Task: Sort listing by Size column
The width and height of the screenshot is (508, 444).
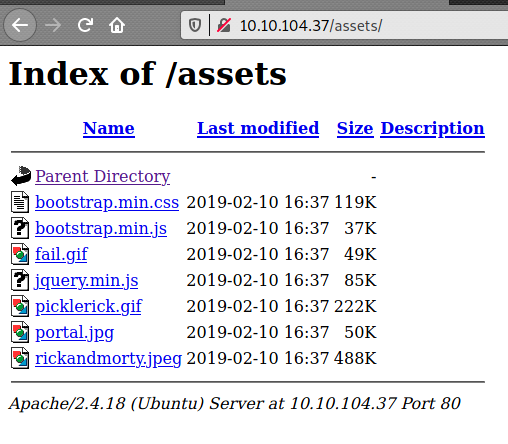Action: click(355, 128)
